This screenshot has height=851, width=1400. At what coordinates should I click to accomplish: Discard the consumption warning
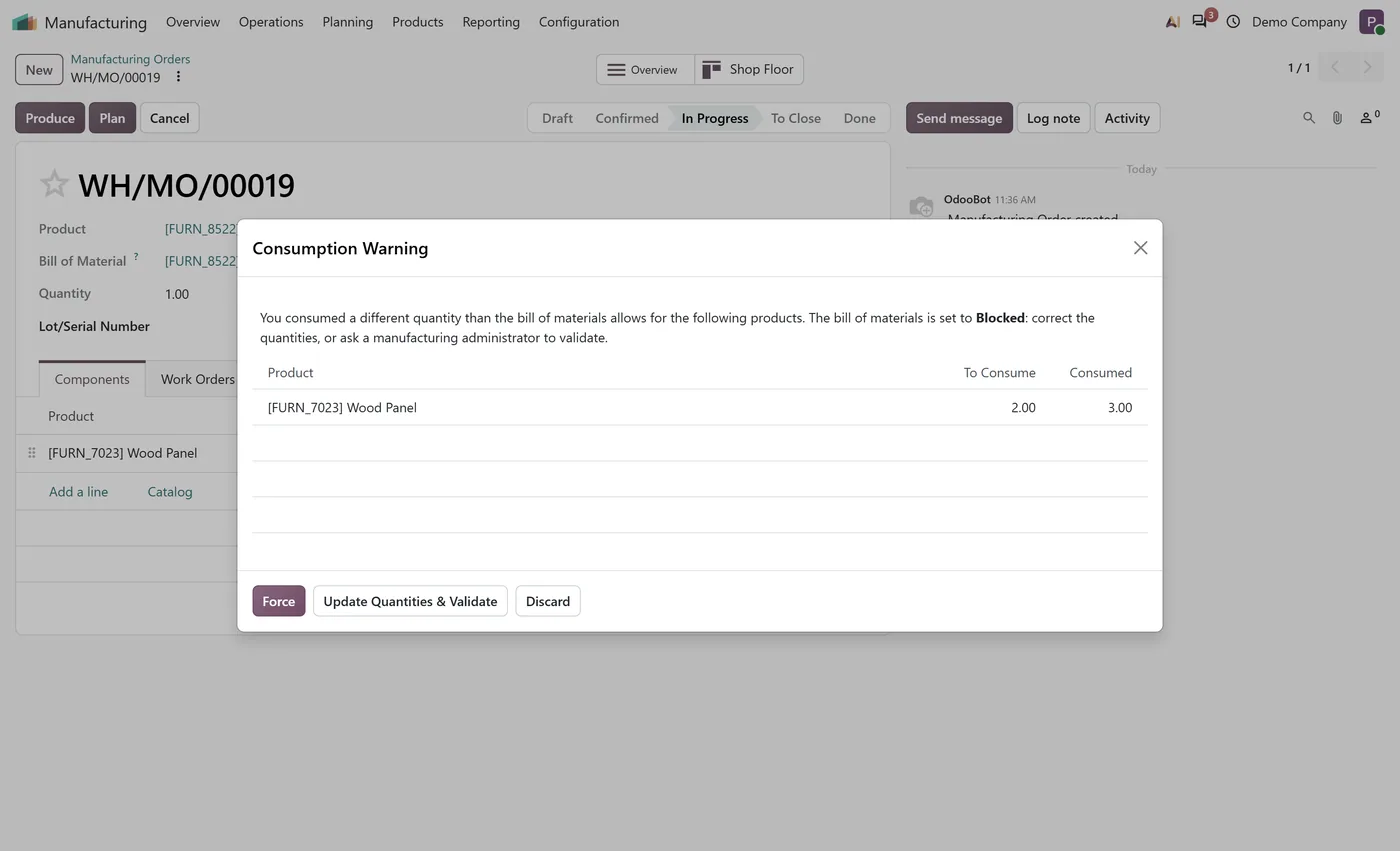(548, 601)
